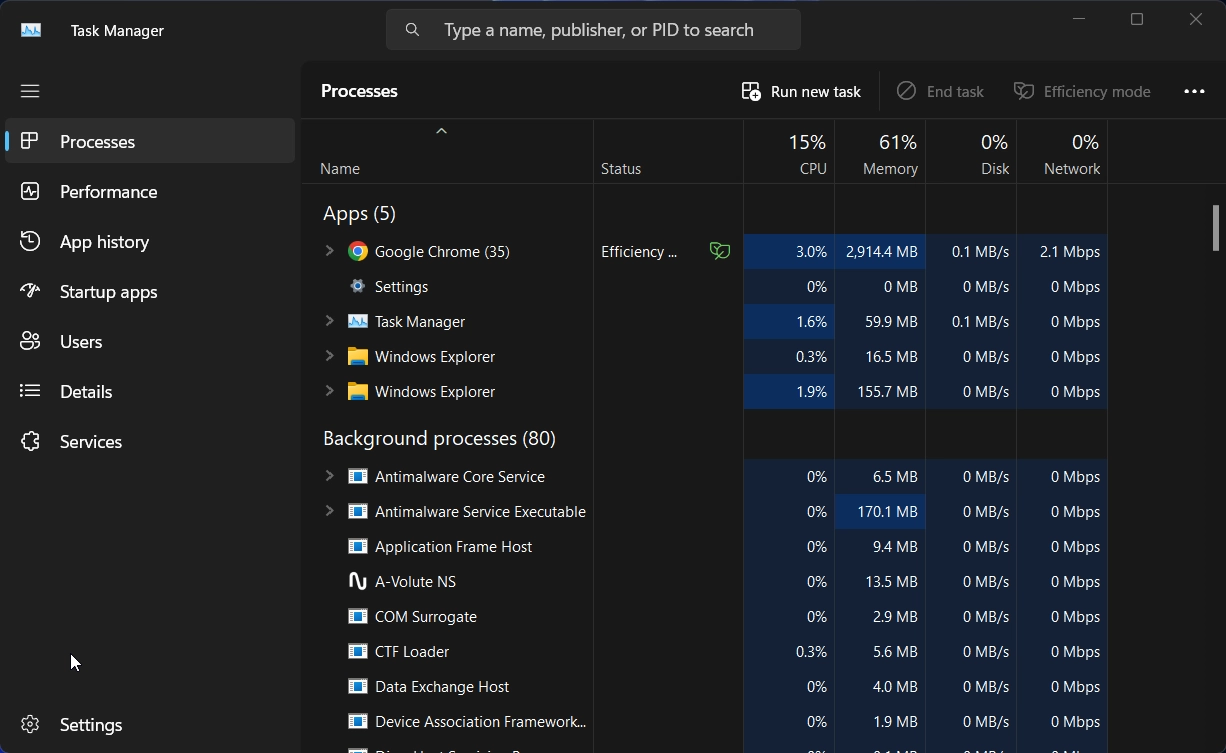Open the Startup apps page
The image size is (1226, 753).
click(150, 291)
